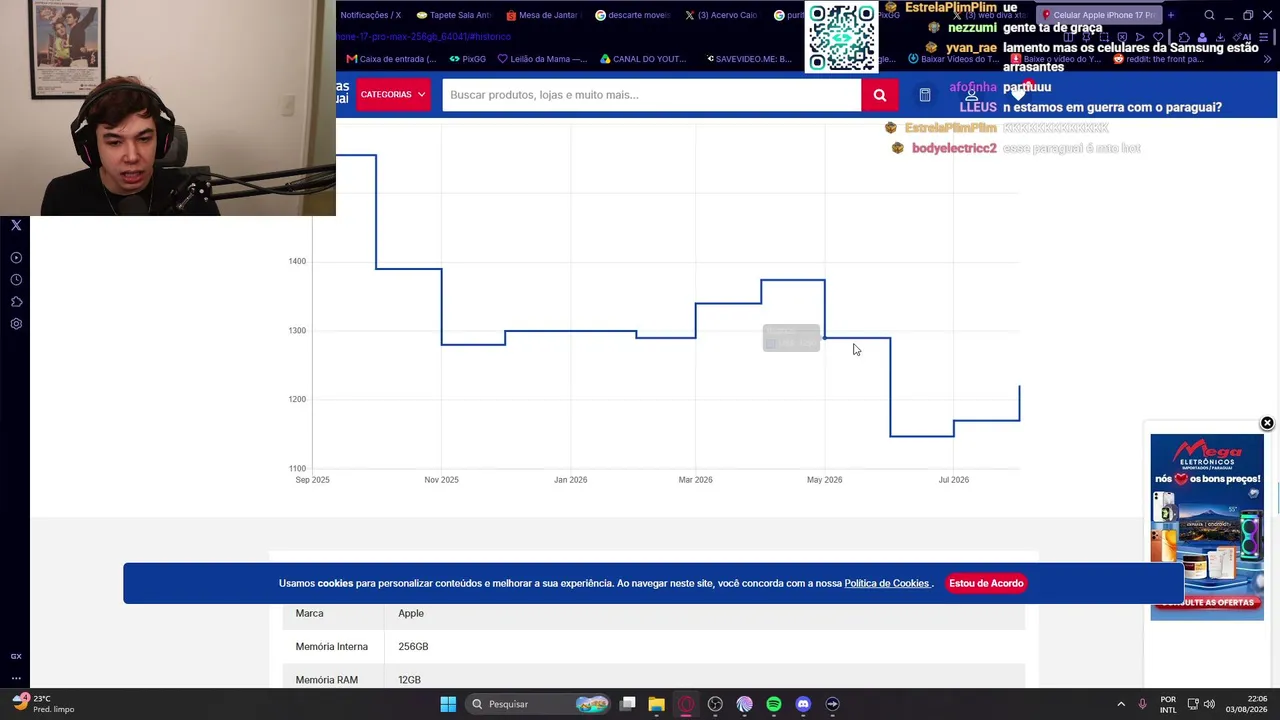Open Spotify from taskbar
The height and width of the screenshot is (720, 1280).
(774, 704)
